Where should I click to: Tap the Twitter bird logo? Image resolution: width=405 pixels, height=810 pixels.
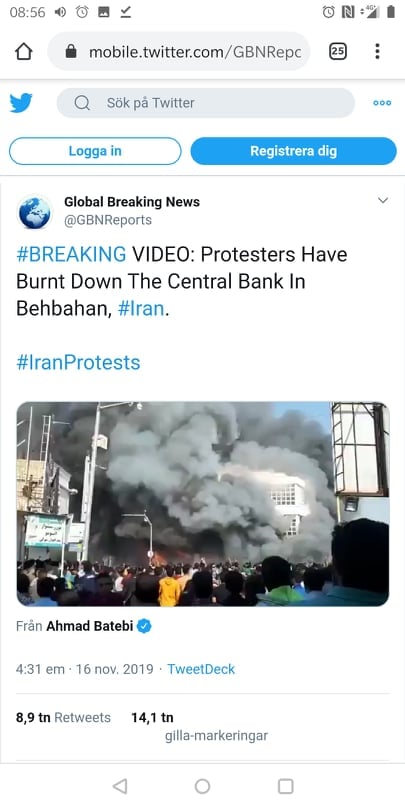point(21,103)
